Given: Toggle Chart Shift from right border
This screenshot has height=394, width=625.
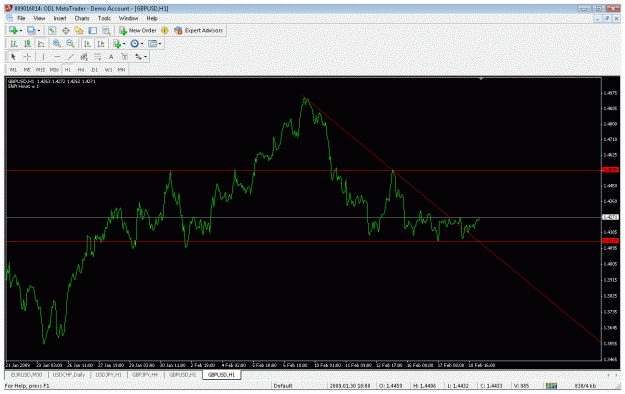Looking at the screenshot, I should point(101,44).
